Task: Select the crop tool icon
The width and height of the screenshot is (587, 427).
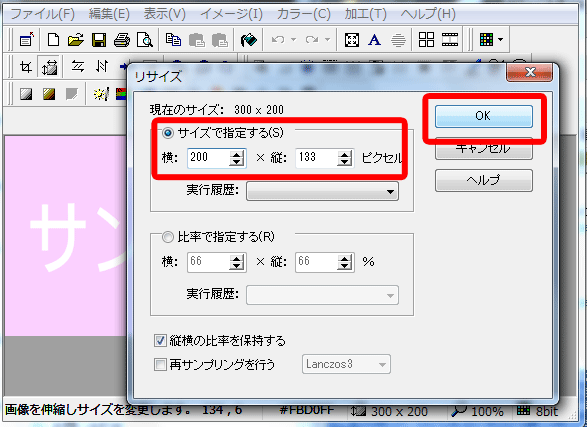Action: point(26,67)
